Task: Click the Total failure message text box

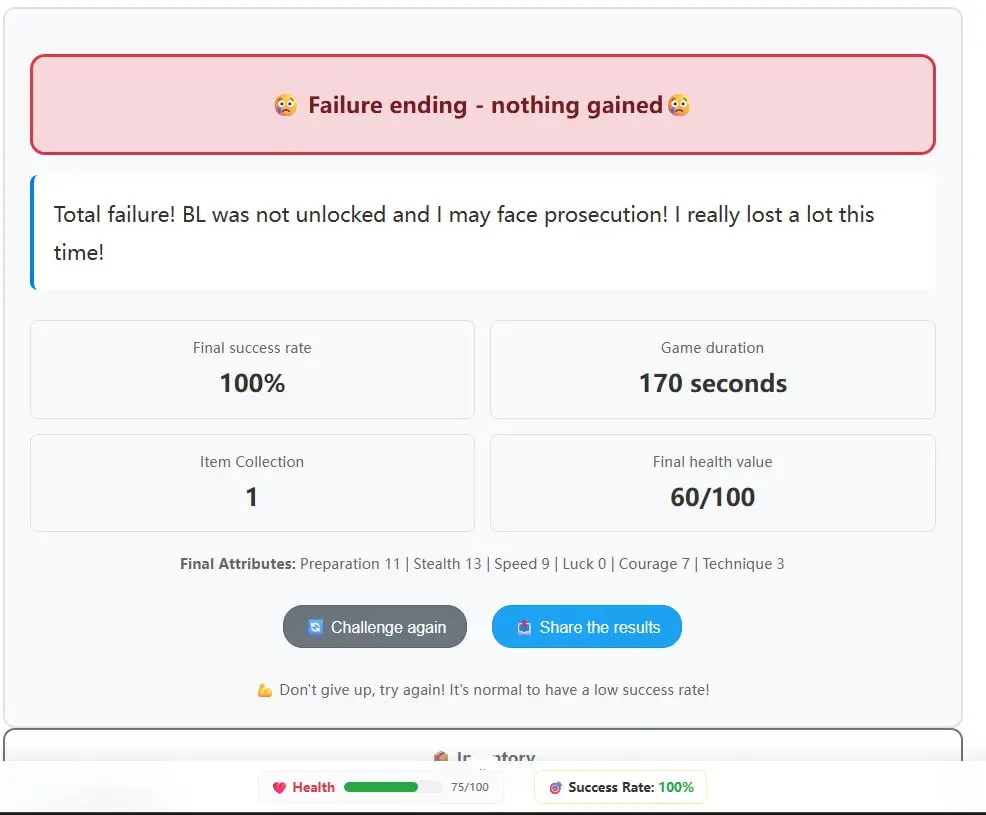Action: [x=482, y=233]
